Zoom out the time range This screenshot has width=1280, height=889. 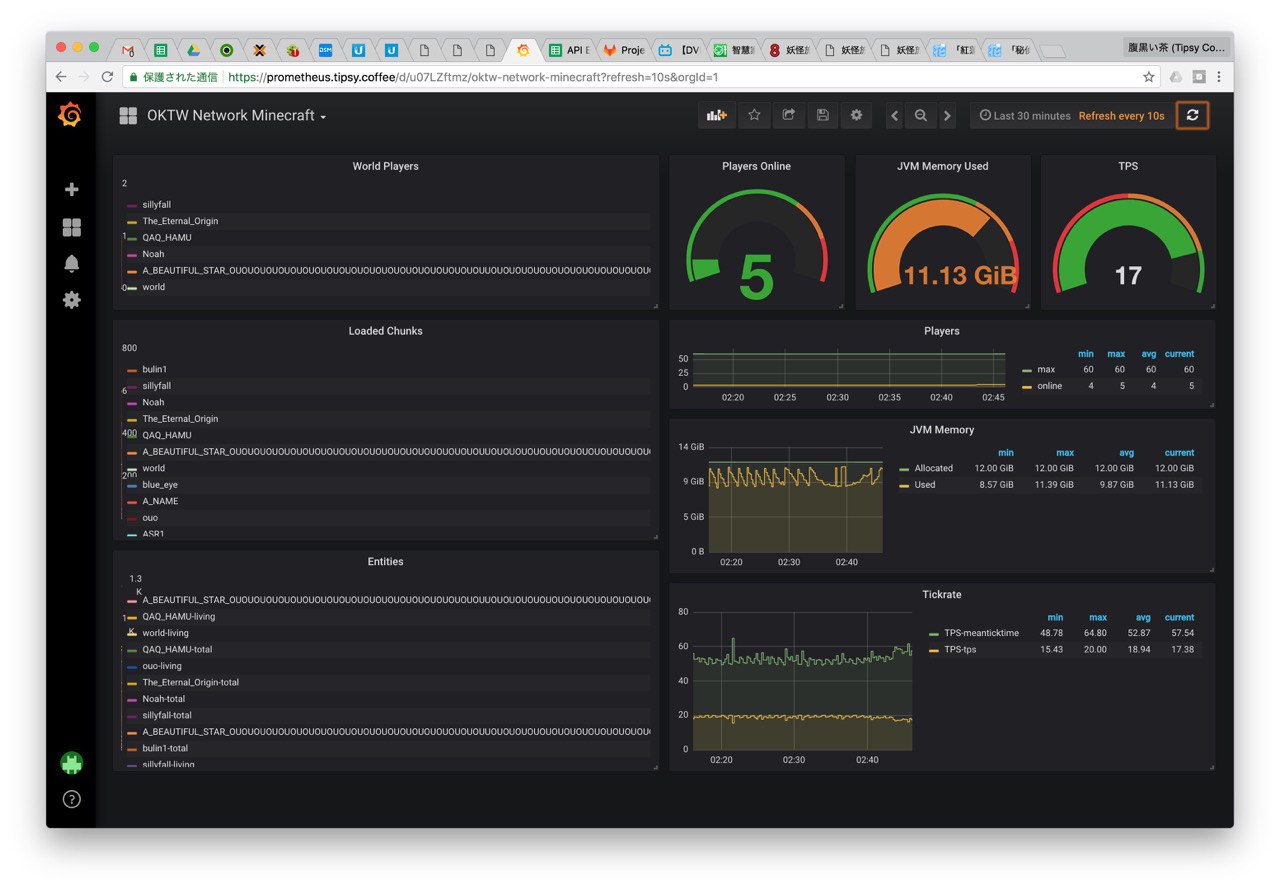[x=921, y=116]
